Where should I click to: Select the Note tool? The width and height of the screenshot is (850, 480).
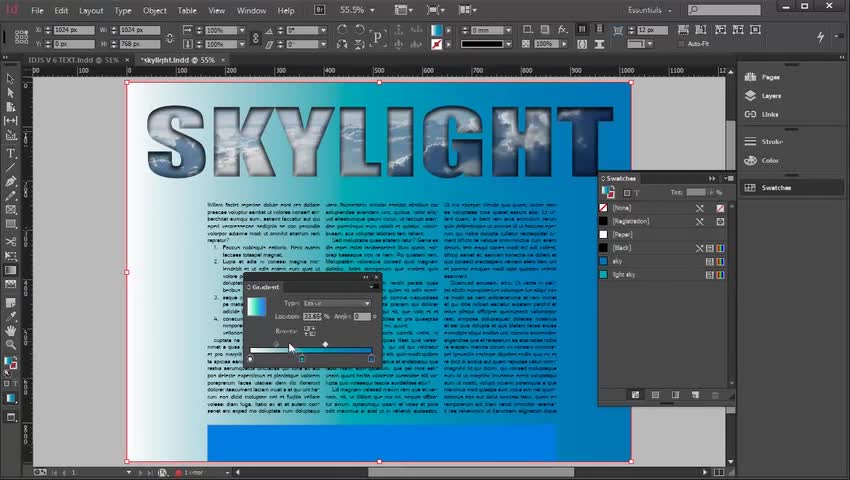pyautogui.click(x=10, y=302)
